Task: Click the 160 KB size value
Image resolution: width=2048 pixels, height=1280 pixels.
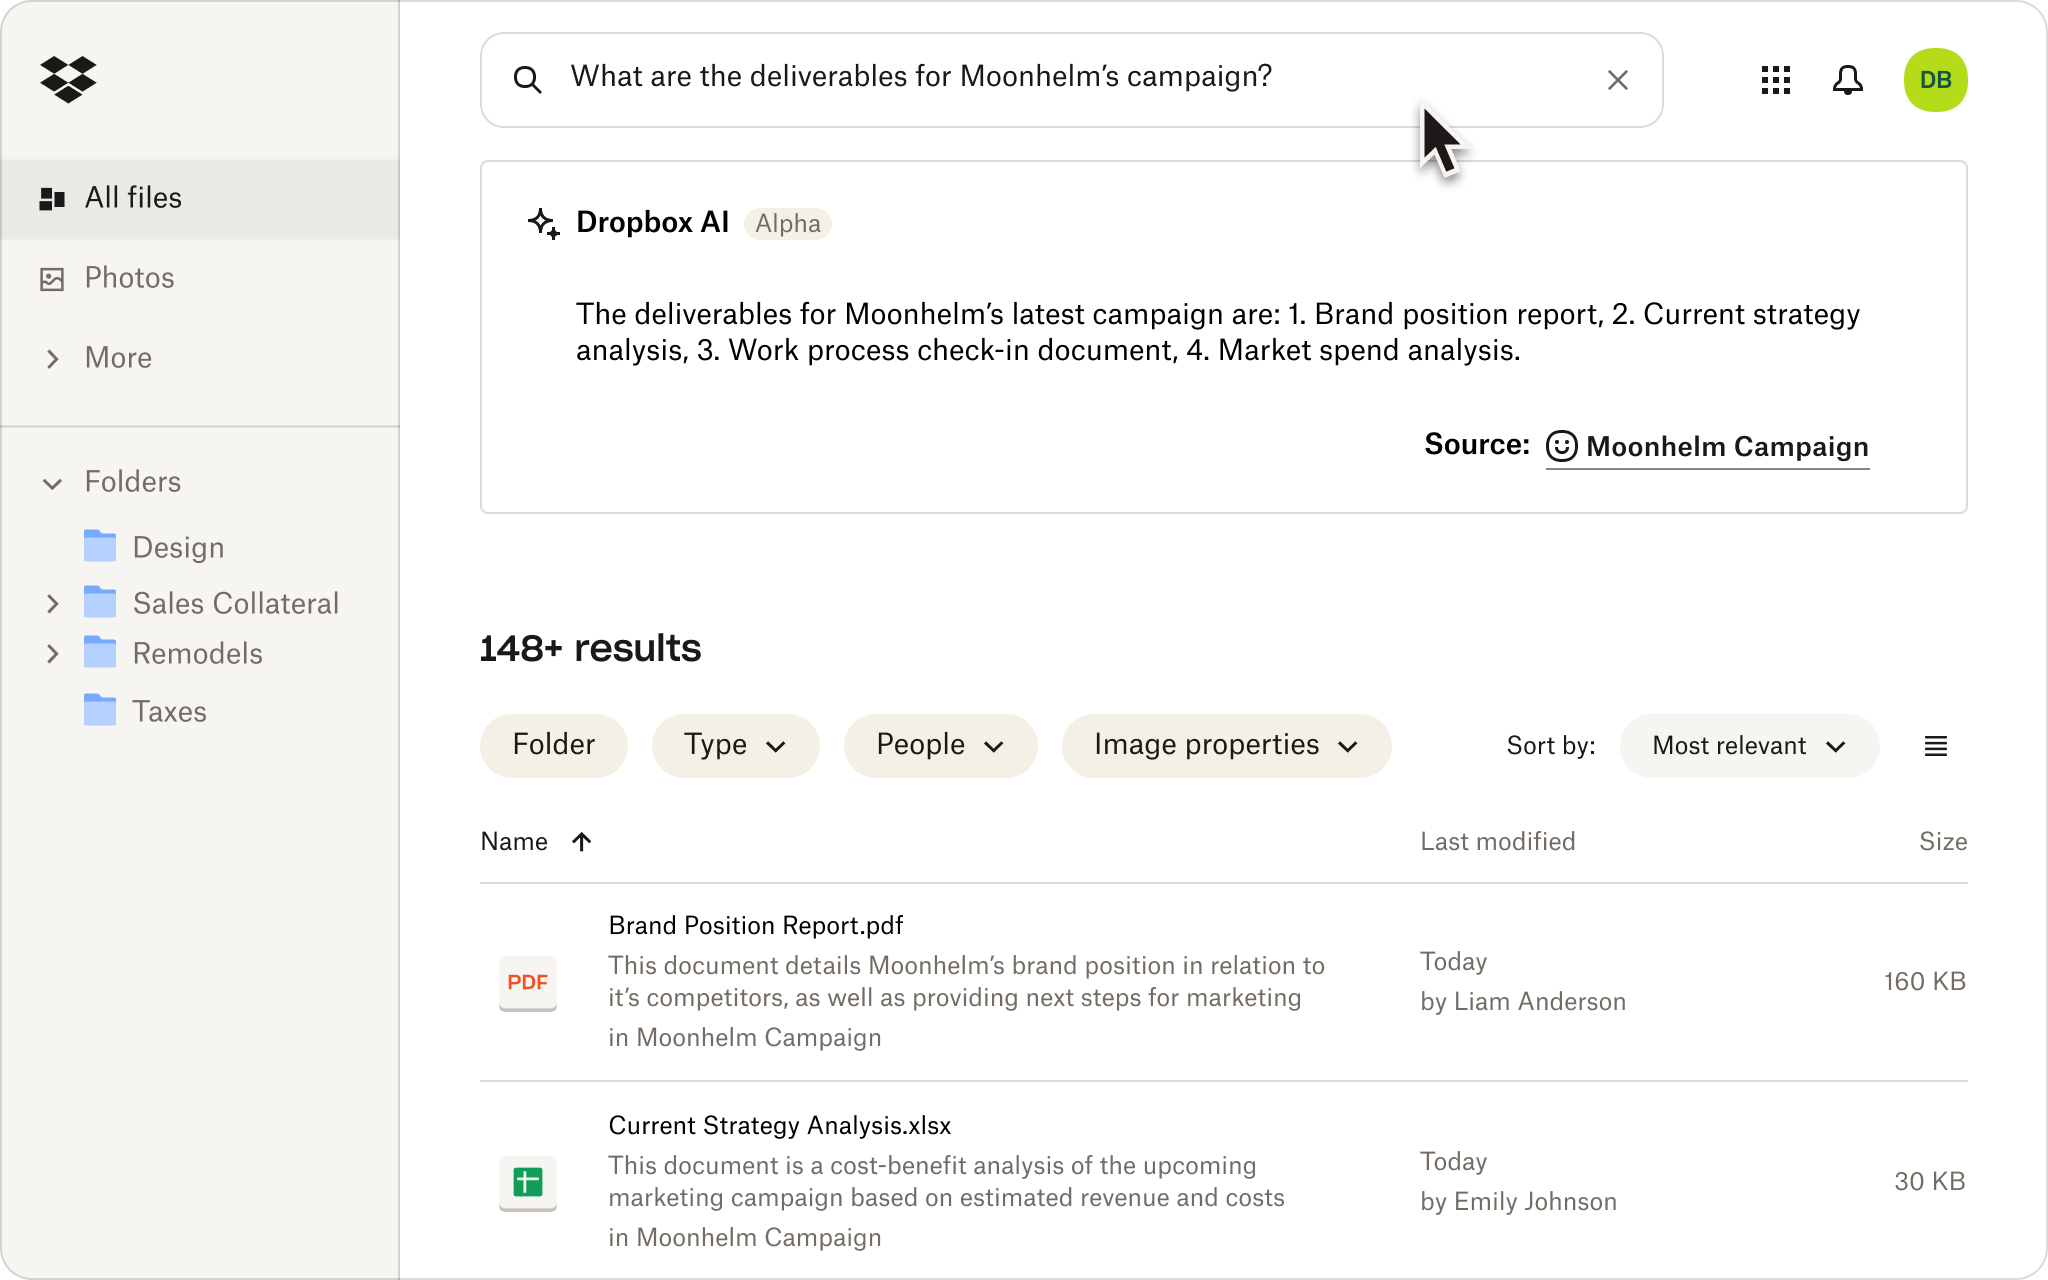Action: (x=1925, y=982)
